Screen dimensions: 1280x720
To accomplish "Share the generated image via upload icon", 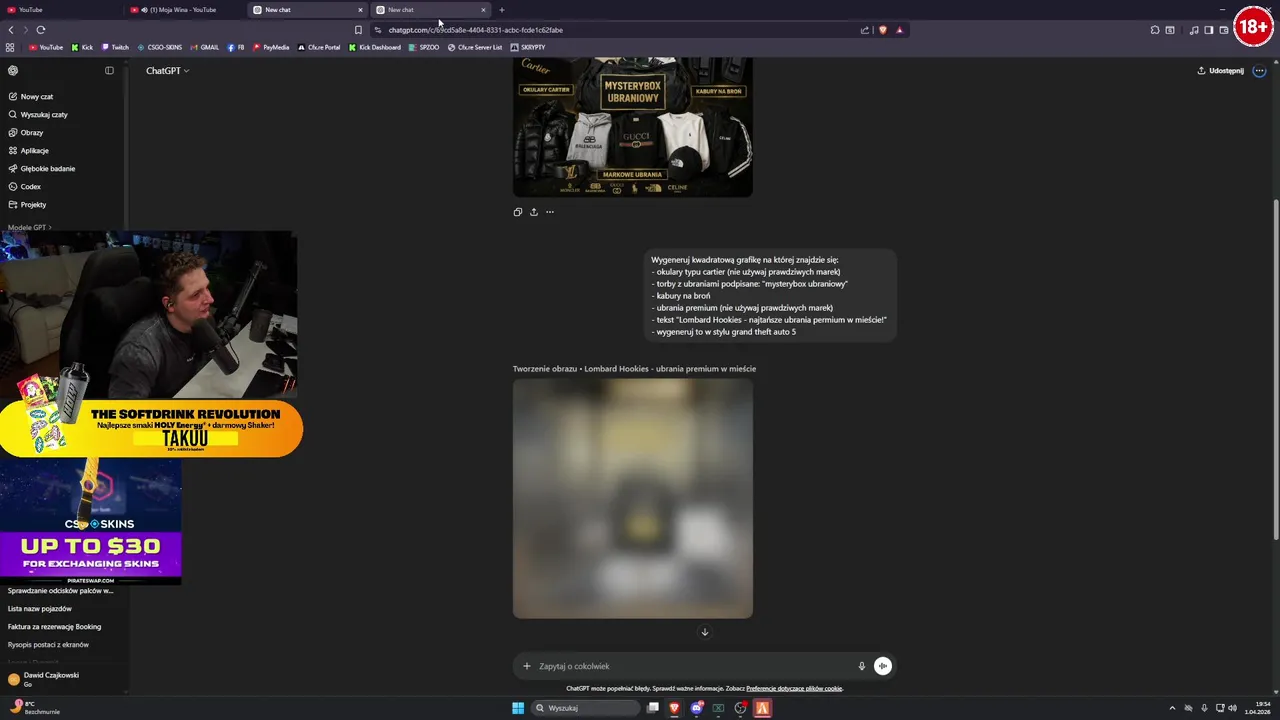I will (x=533, y=212).
